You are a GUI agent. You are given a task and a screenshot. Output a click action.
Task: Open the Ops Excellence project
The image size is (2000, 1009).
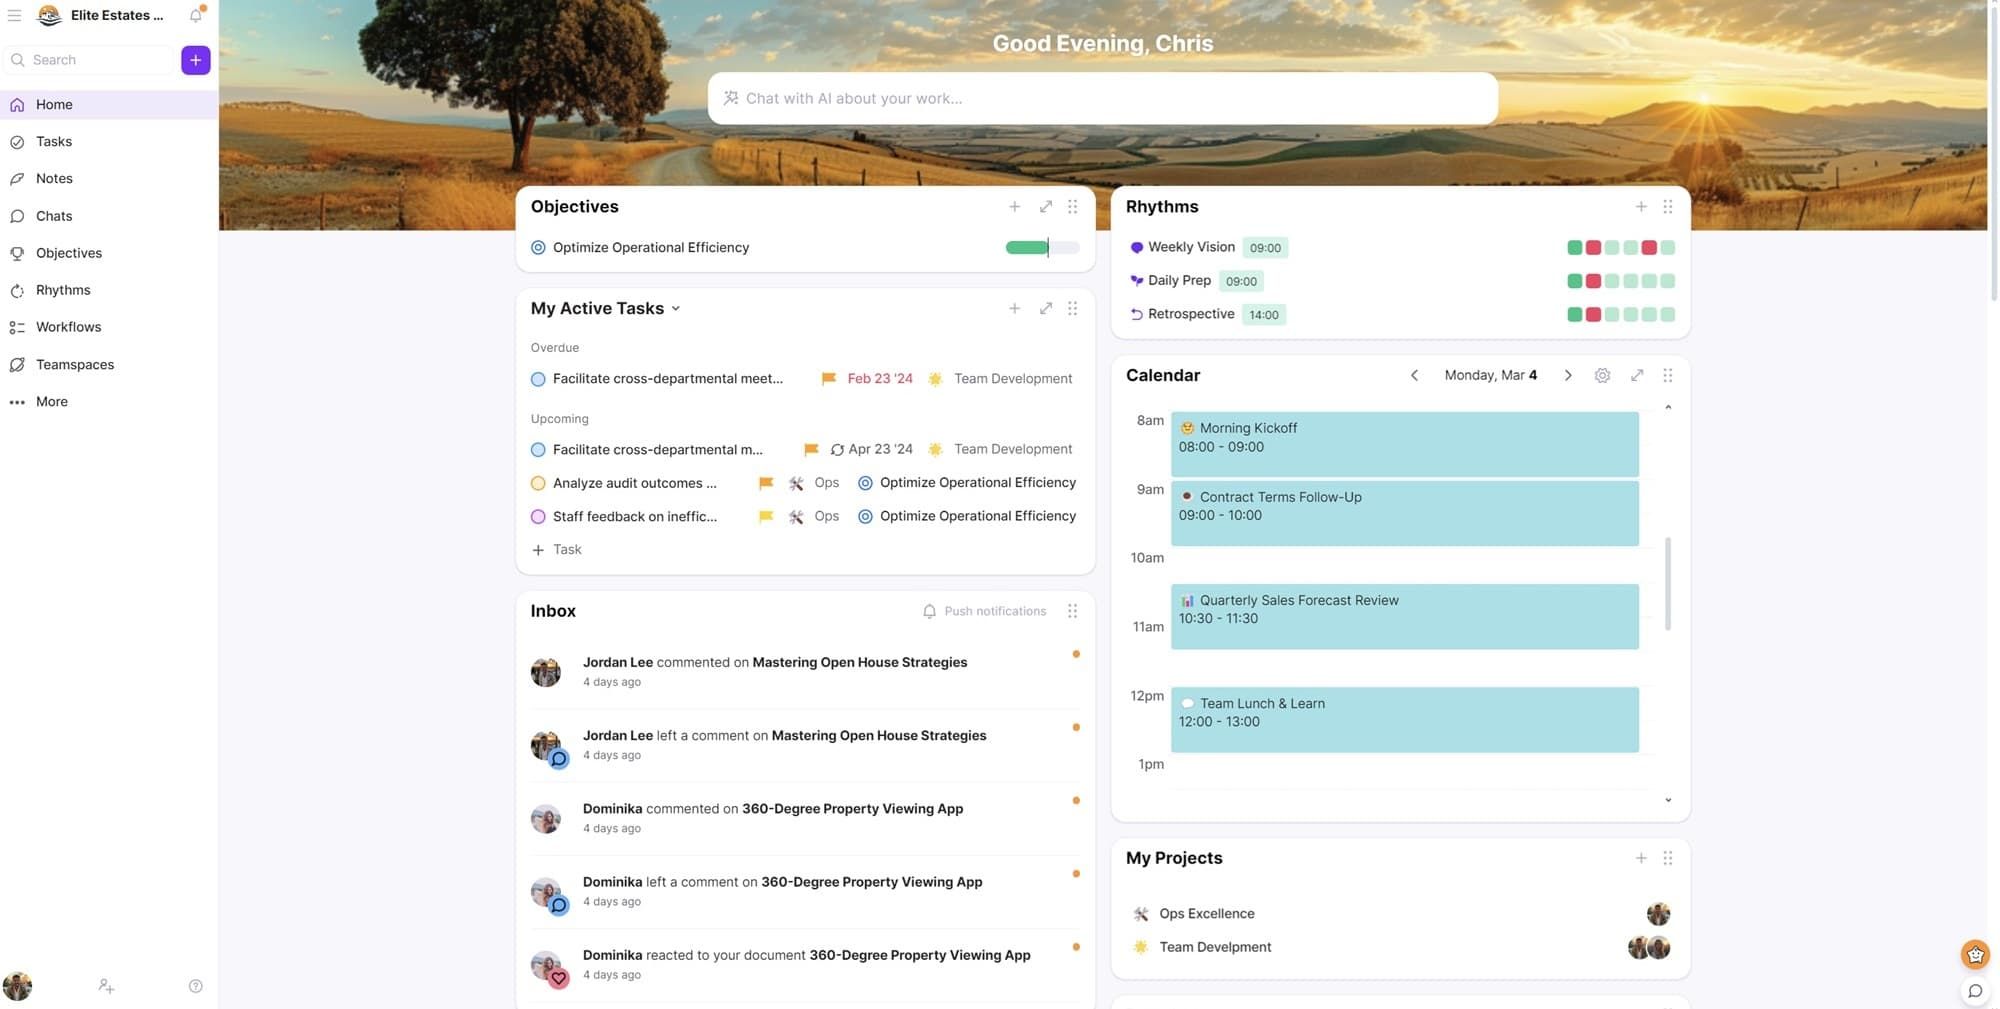[x=1206, y=913]
